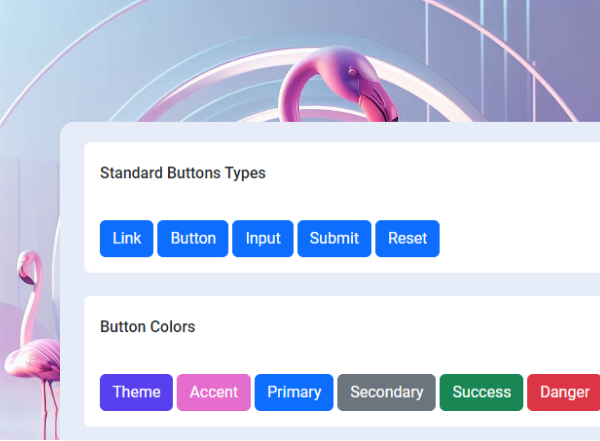This screenshot has width=600, height=441.
Task: Click the red Danger button
Action: (564, 392)
